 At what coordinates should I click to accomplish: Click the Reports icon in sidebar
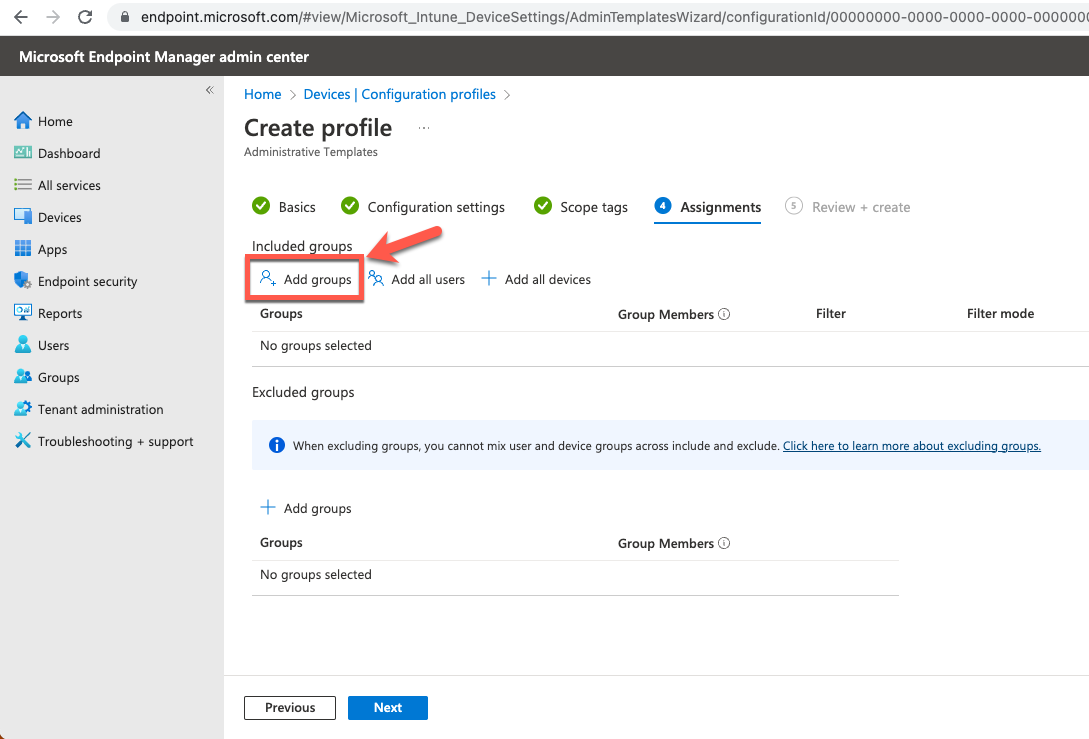[23, 313]
